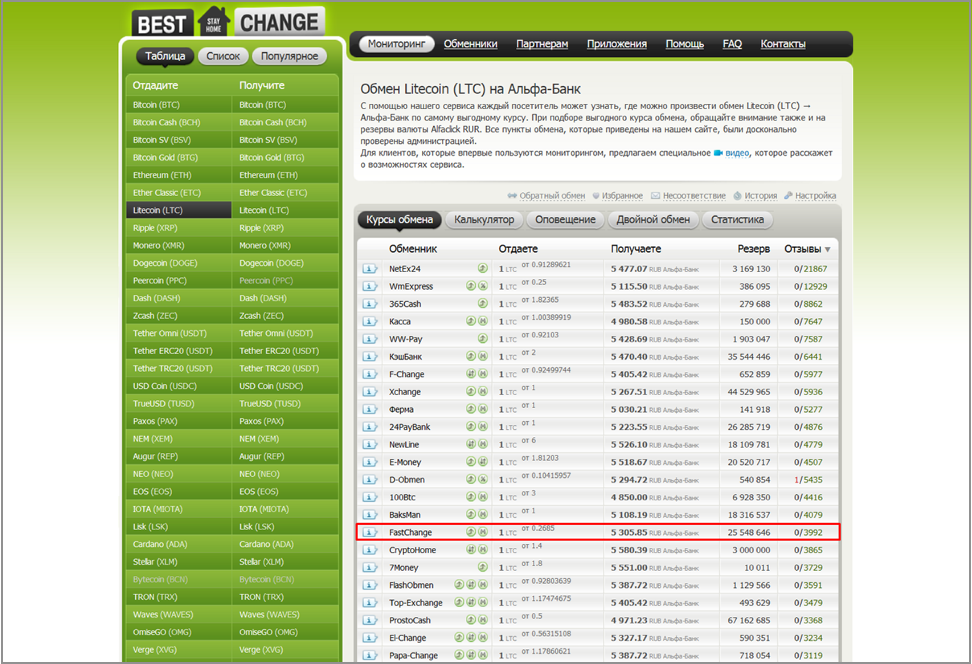The image size is (972, 664).
Task: Select Dogecoin (DOGE) in Получите column
Action: pyautogui.click(x=286, y=263)
